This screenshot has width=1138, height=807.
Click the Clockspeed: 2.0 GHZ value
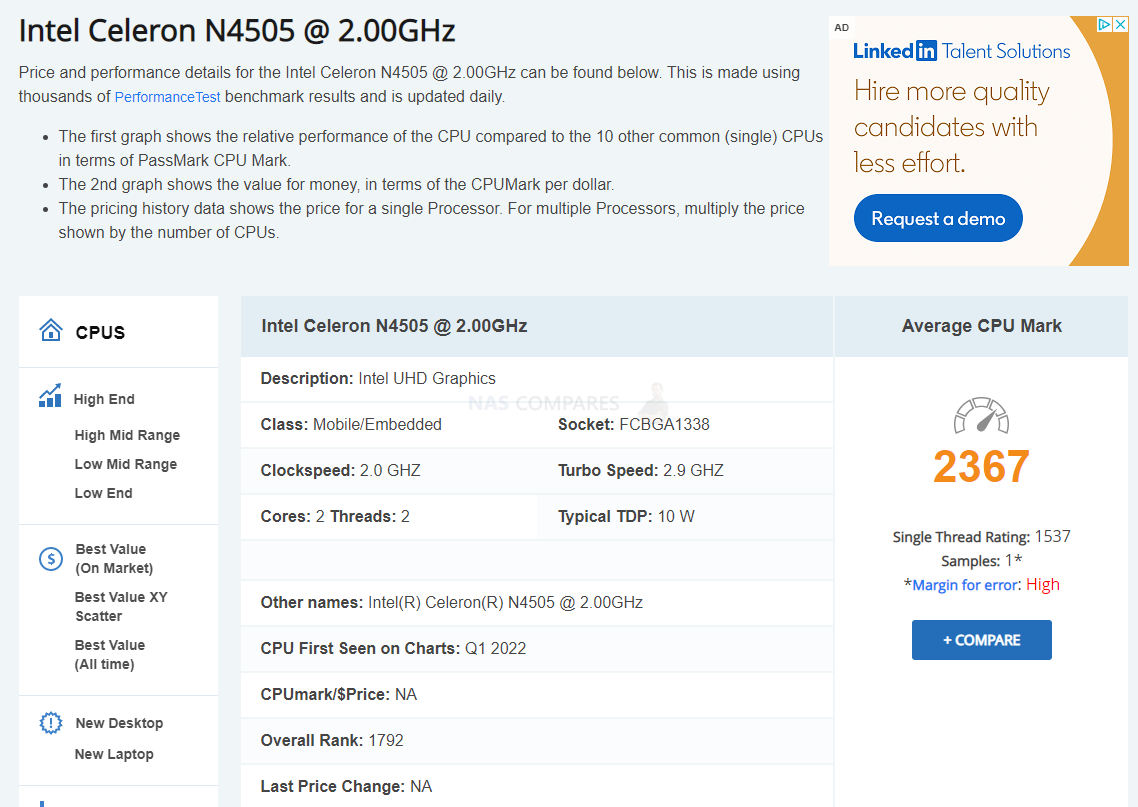[x=340, y=470]
